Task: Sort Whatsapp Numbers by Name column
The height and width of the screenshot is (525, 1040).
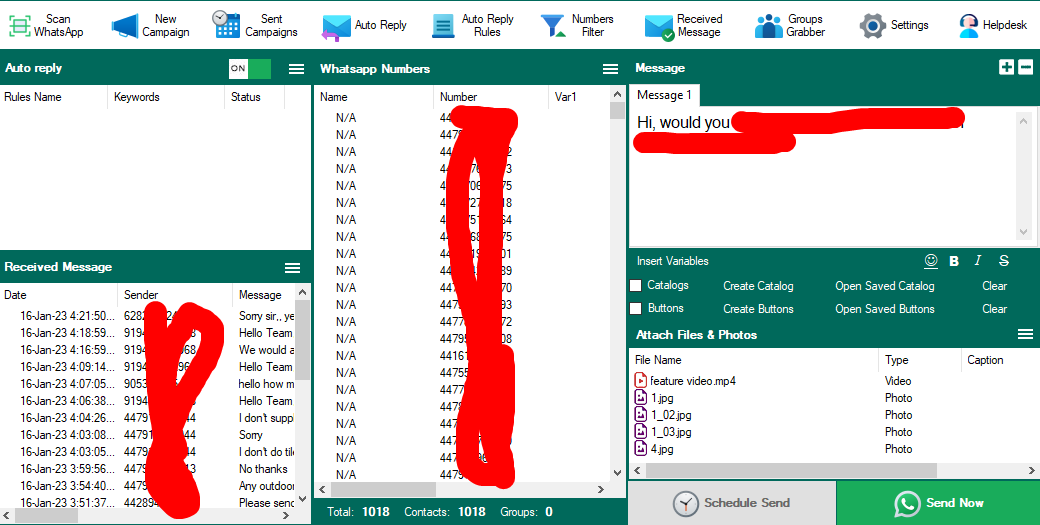Action: click(374, 97)
